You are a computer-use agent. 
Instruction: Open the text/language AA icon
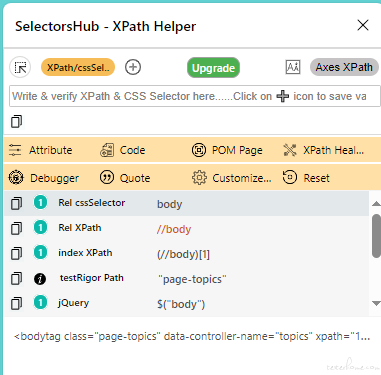pyautogui.click(x=293, y=67)
